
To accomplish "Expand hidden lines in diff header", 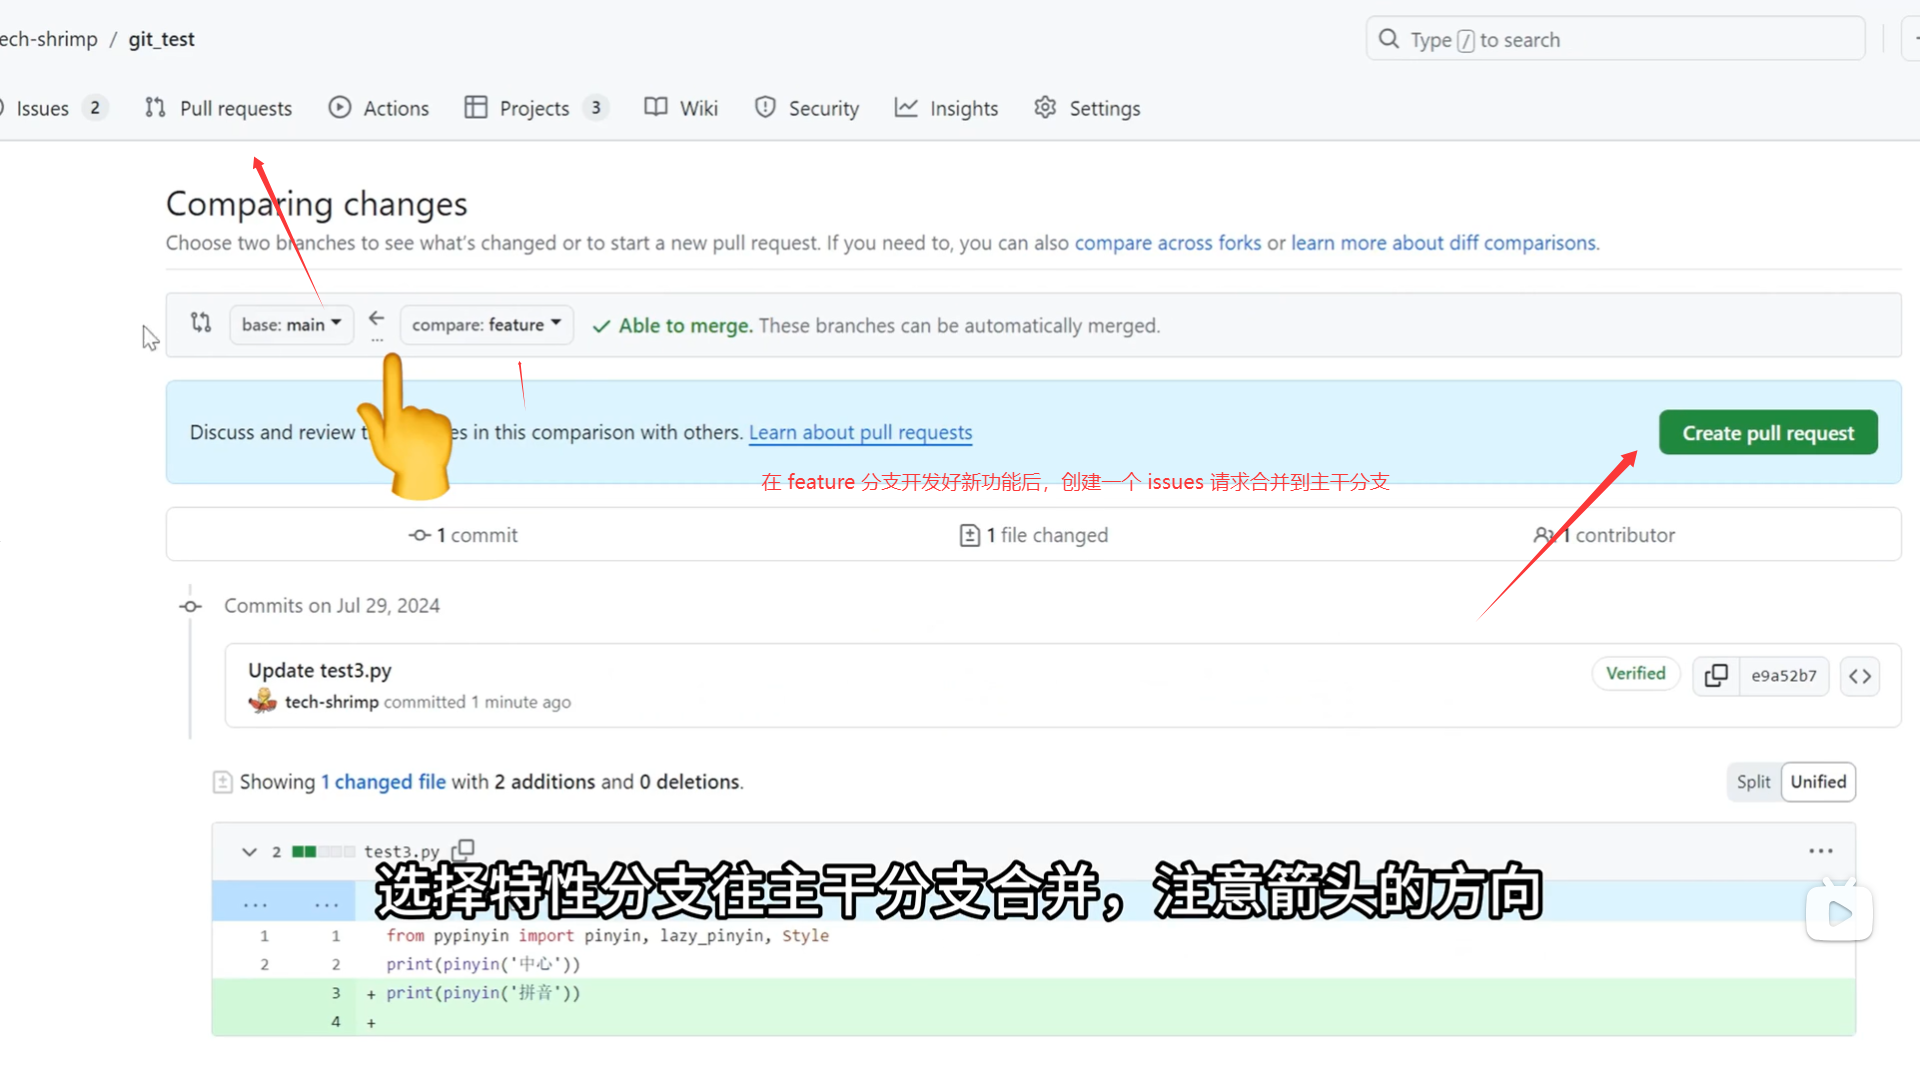I will [x=255, y=903].
